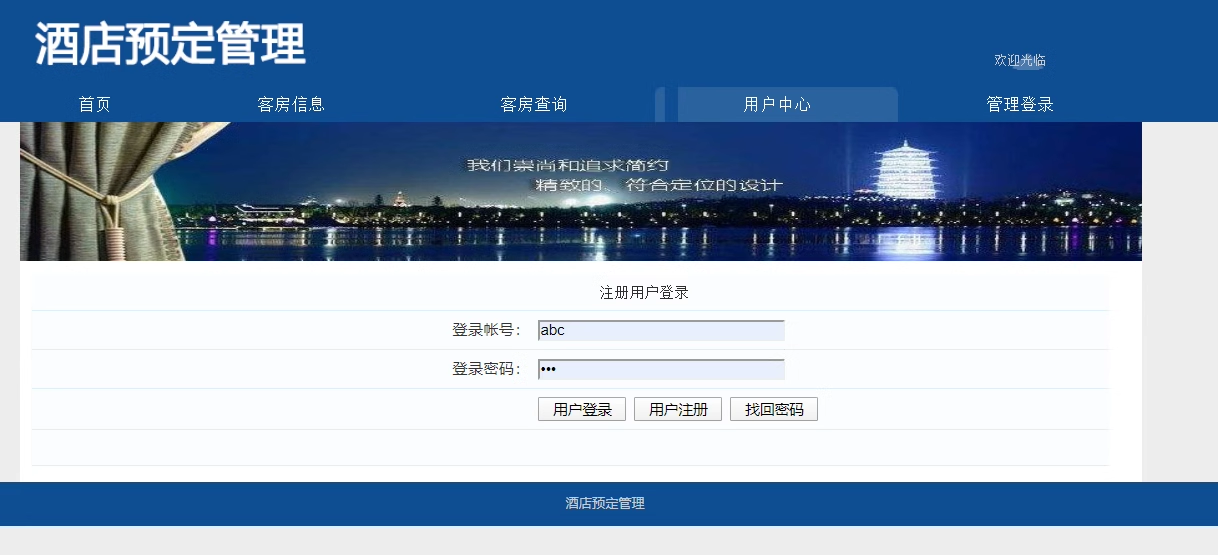Go to the 首页 home page
Image resolution: width=1218 pixels, height=555 pixels.
coord(95,104)
